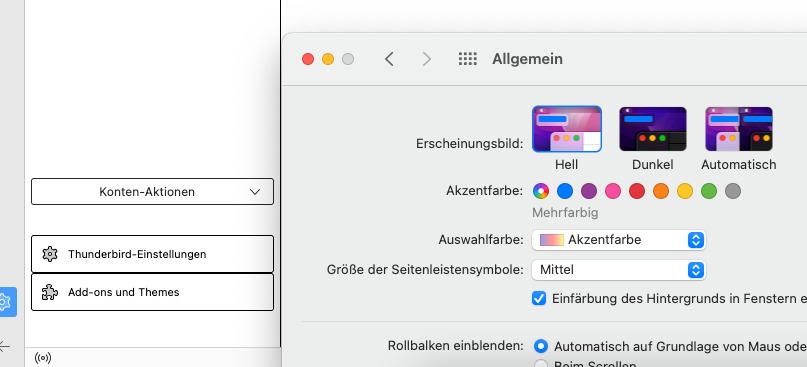
Task: Click the collapse arrow in Thunderbird sidebar
Action: (x=4, y=346)
